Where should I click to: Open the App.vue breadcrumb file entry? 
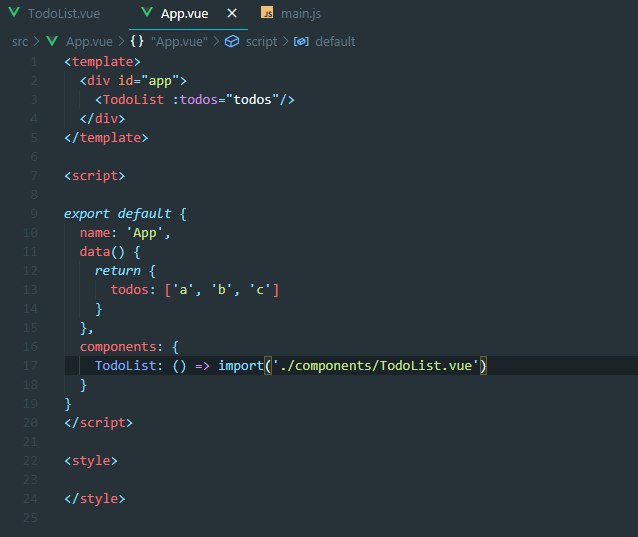coord(90,41)
